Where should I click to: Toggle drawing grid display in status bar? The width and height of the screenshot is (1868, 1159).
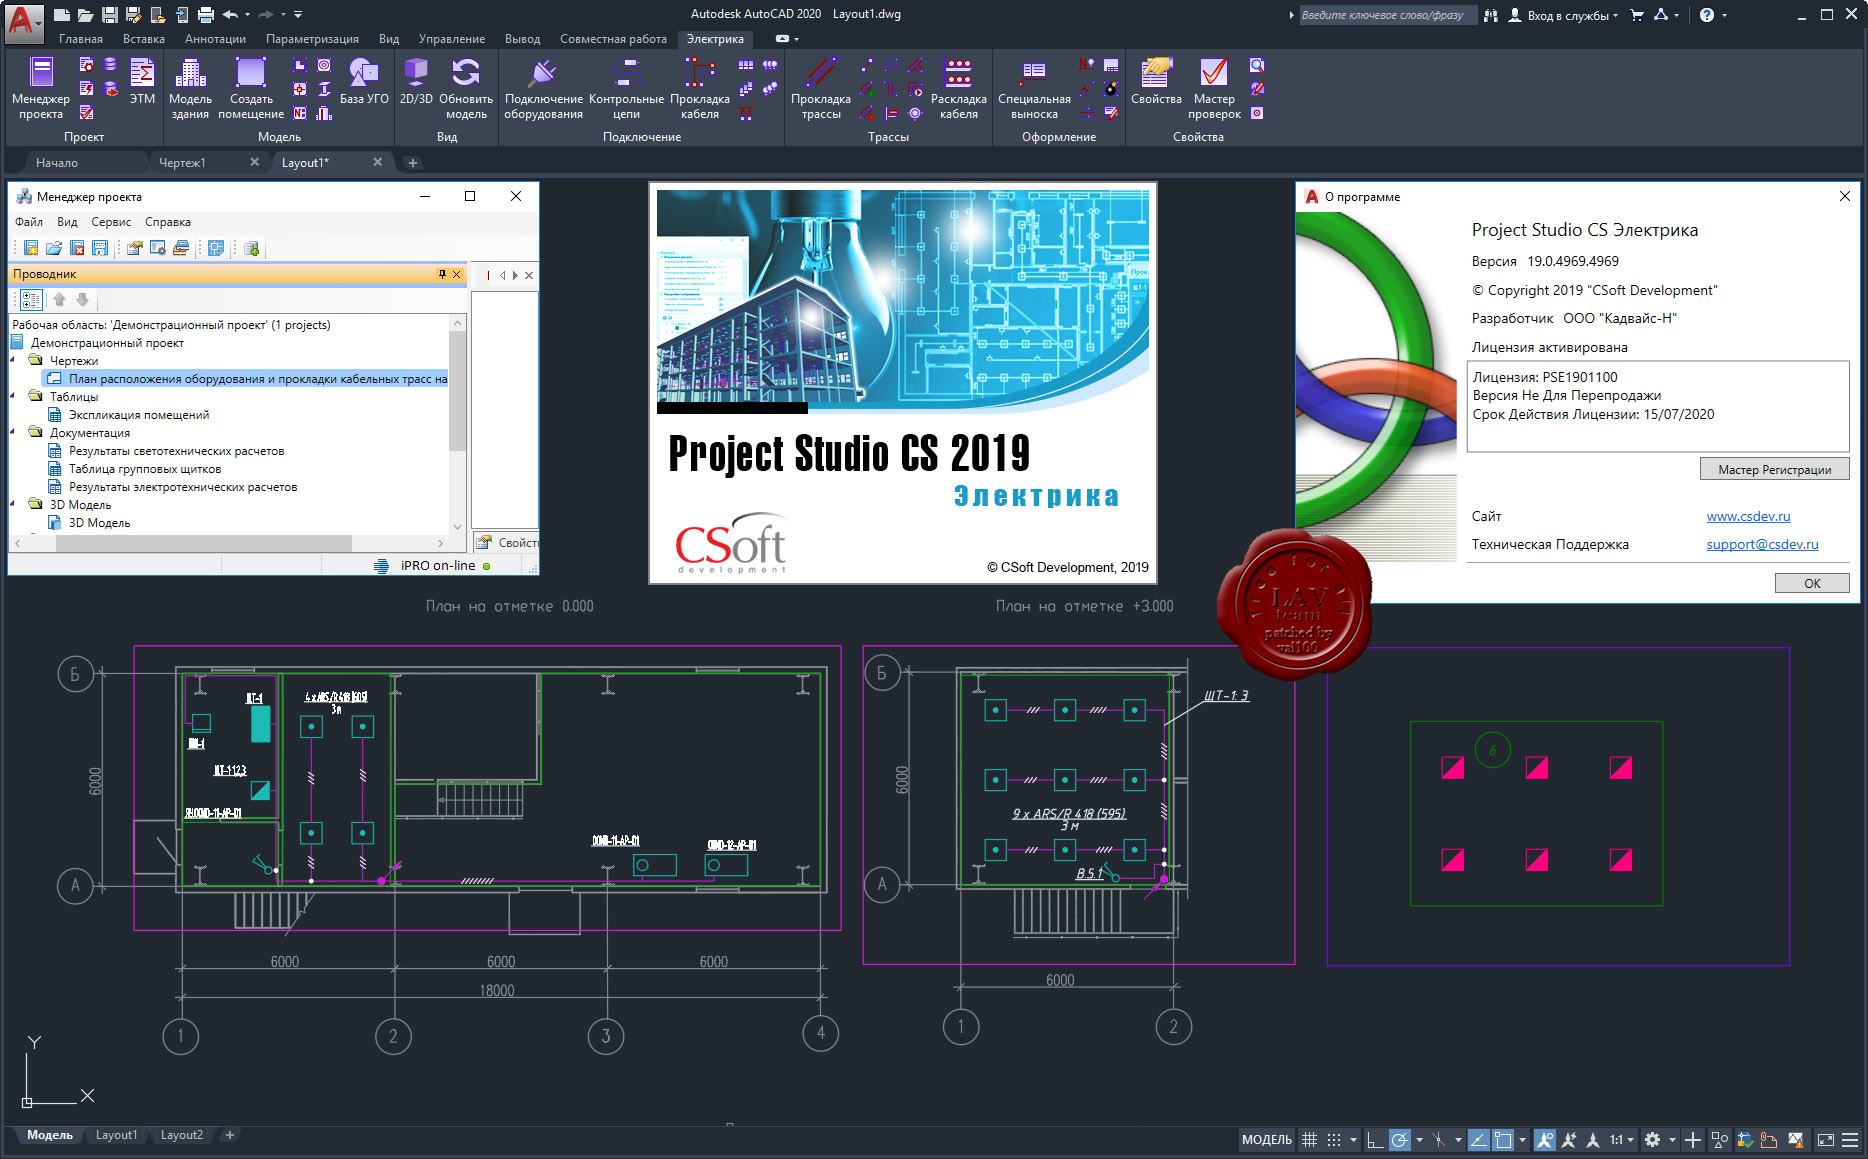(1309, 1139)
